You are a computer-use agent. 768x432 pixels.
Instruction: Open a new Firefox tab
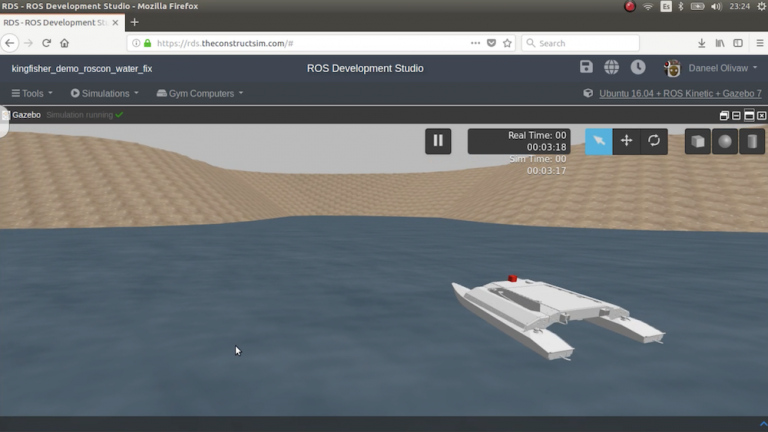(x=134, y=22)
